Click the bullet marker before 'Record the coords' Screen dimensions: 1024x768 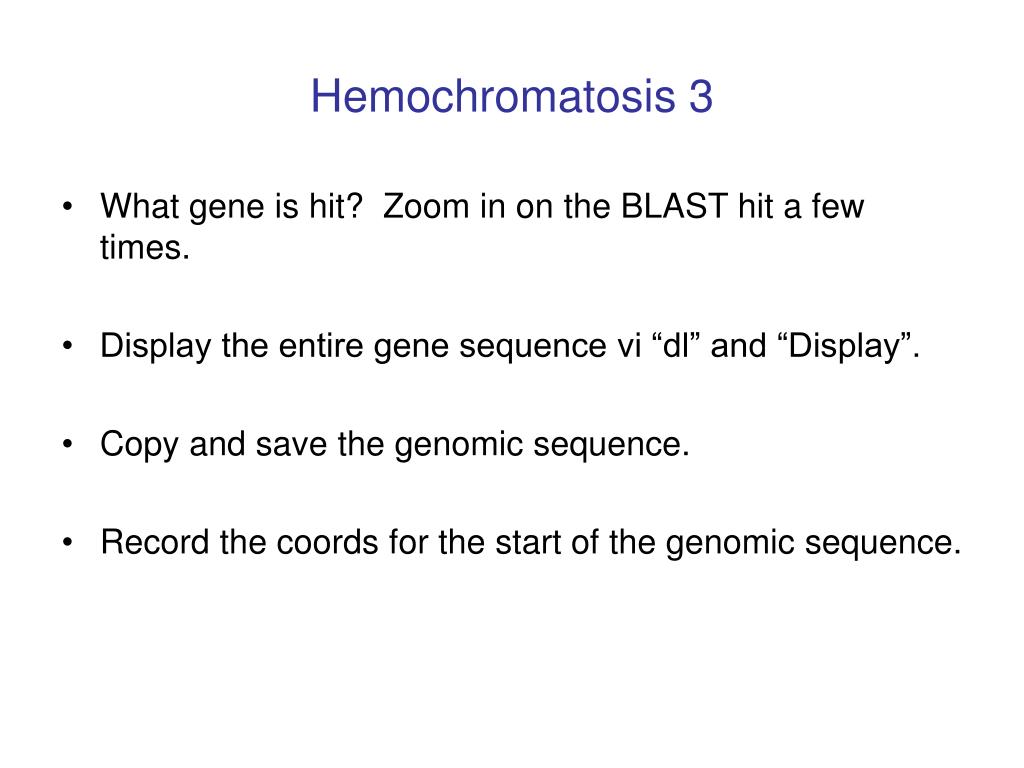click(x=67, y=543)
